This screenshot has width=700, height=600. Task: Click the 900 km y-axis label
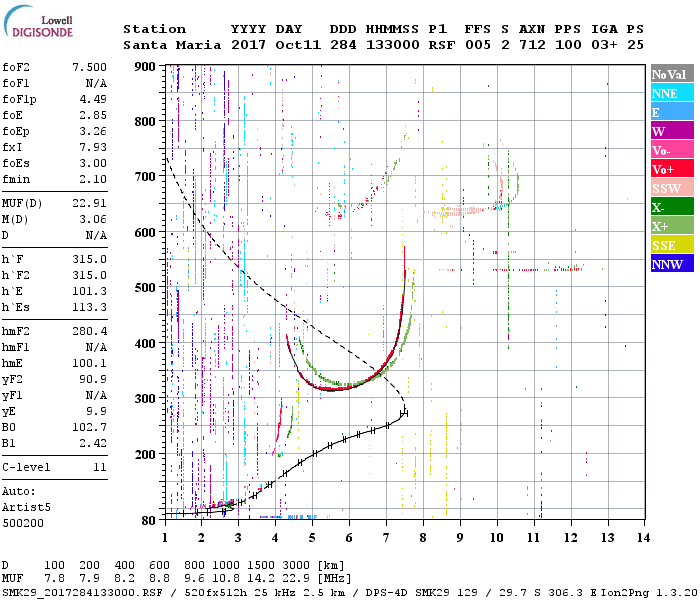pos(145,67)
